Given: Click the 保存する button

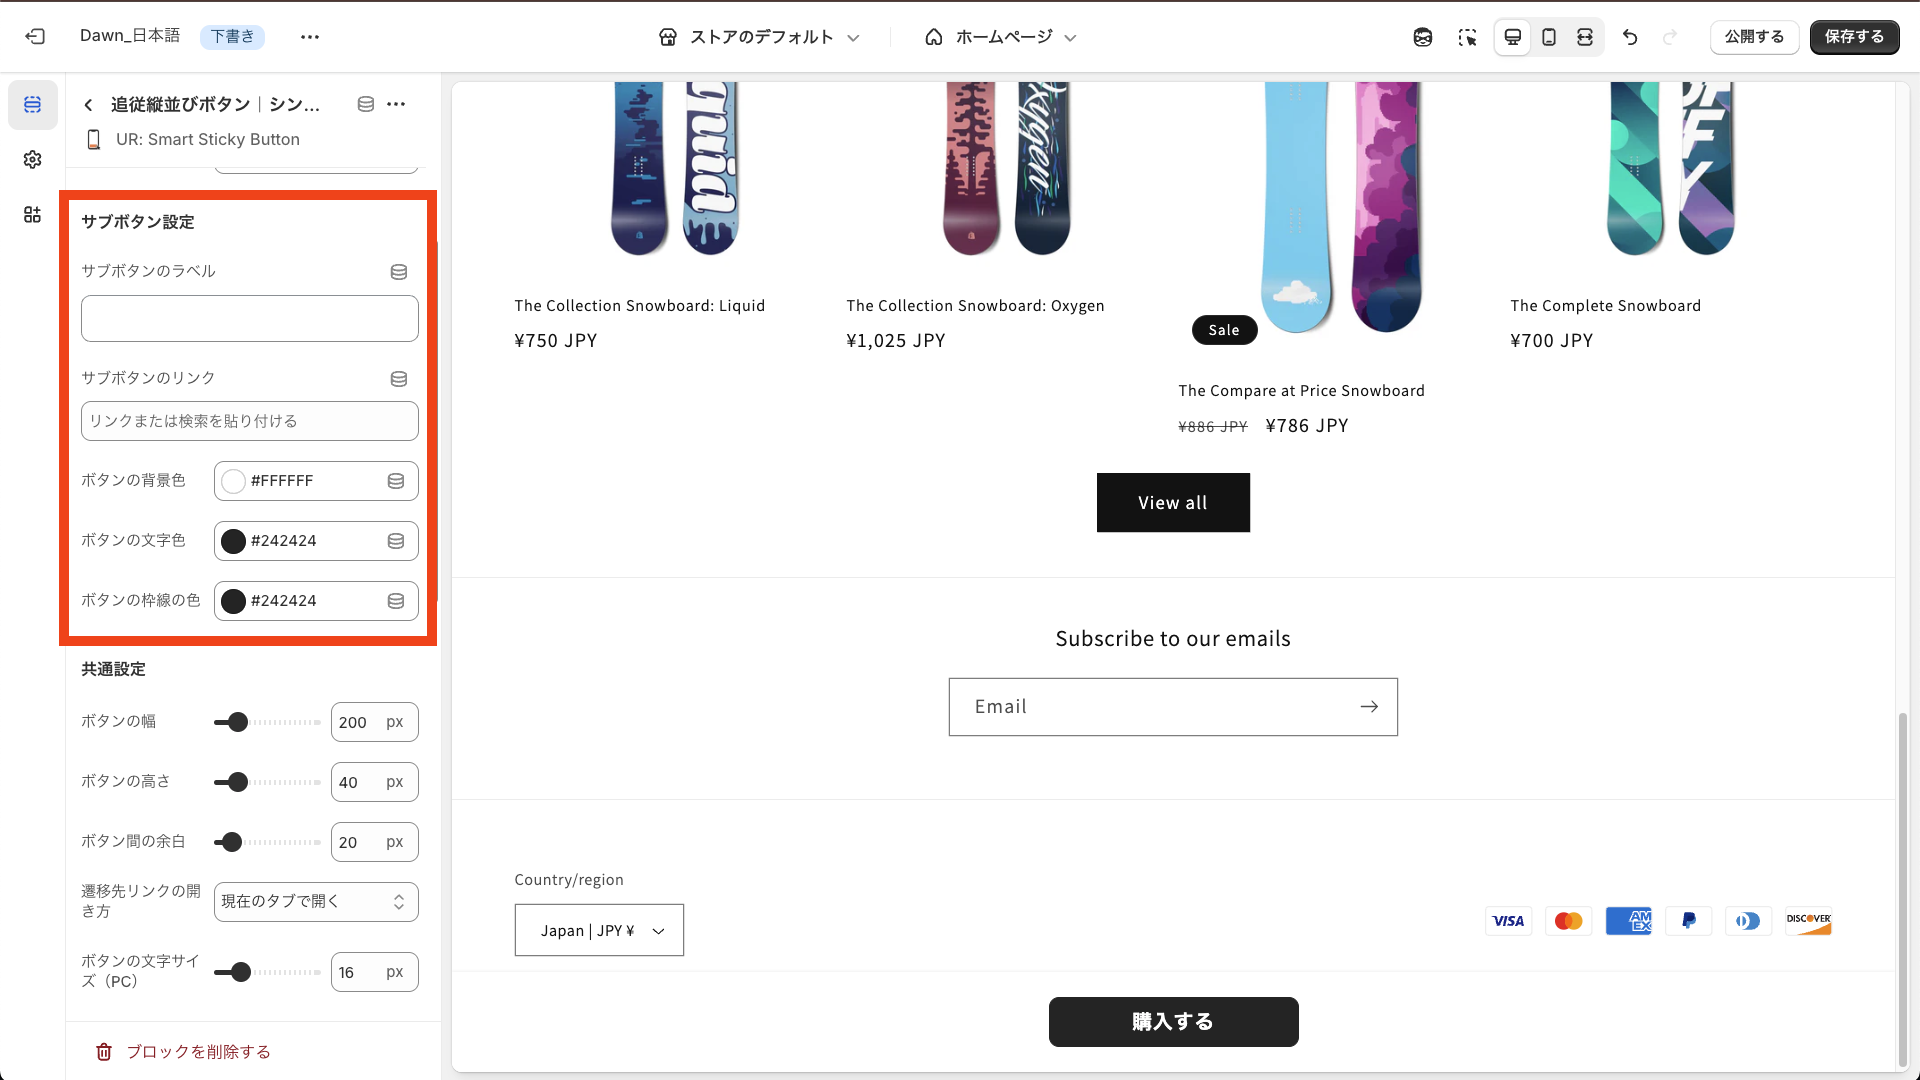Looking at the screenshot, I should (1854, 36).
